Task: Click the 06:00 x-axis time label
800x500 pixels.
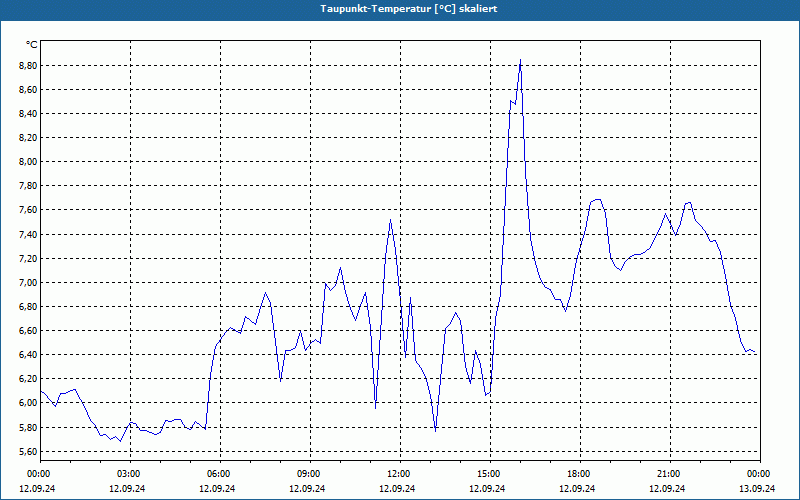Action: click(218, 474)
